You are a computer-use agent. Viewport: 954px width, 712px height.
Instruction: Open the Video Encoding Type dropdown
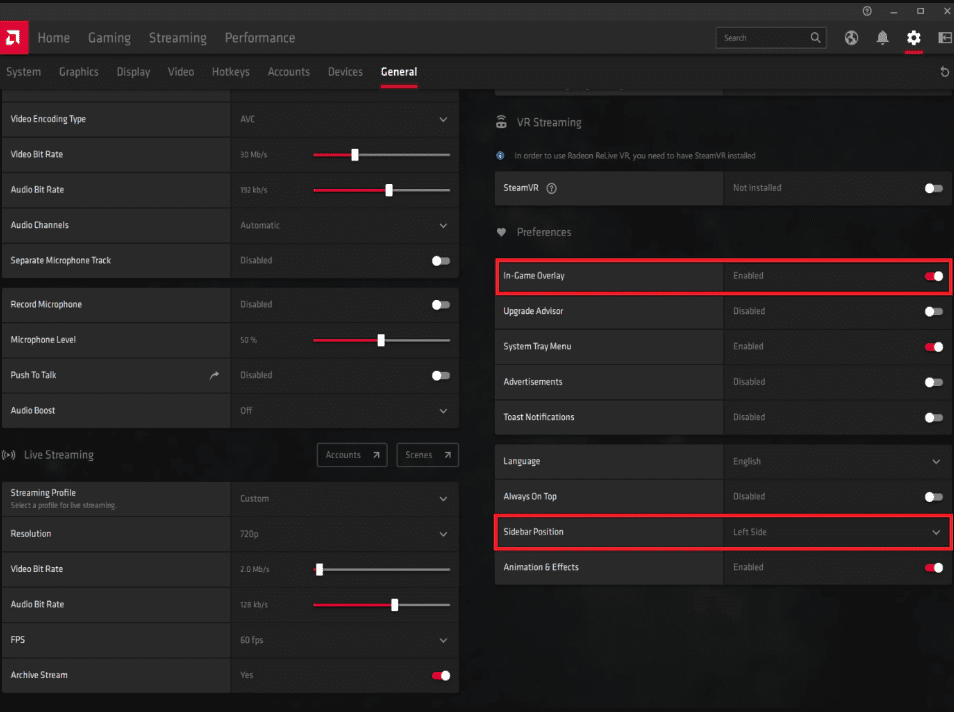[x=443, y=119]
